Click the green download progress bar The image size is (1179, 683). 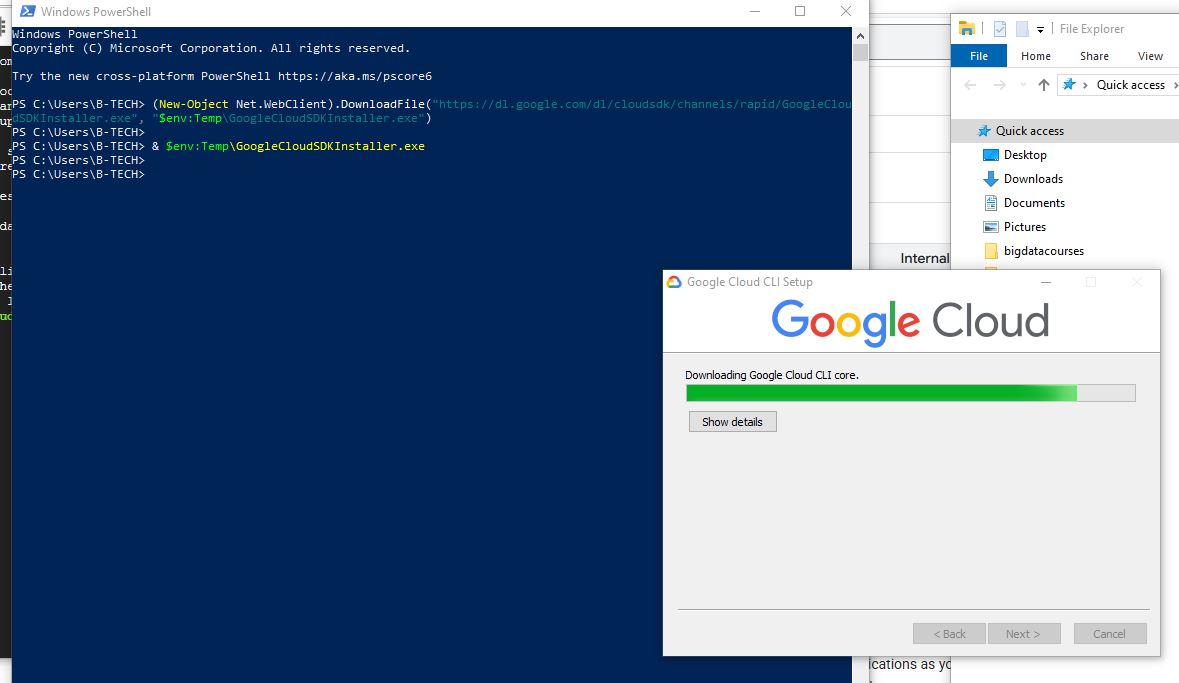[911, 393]
